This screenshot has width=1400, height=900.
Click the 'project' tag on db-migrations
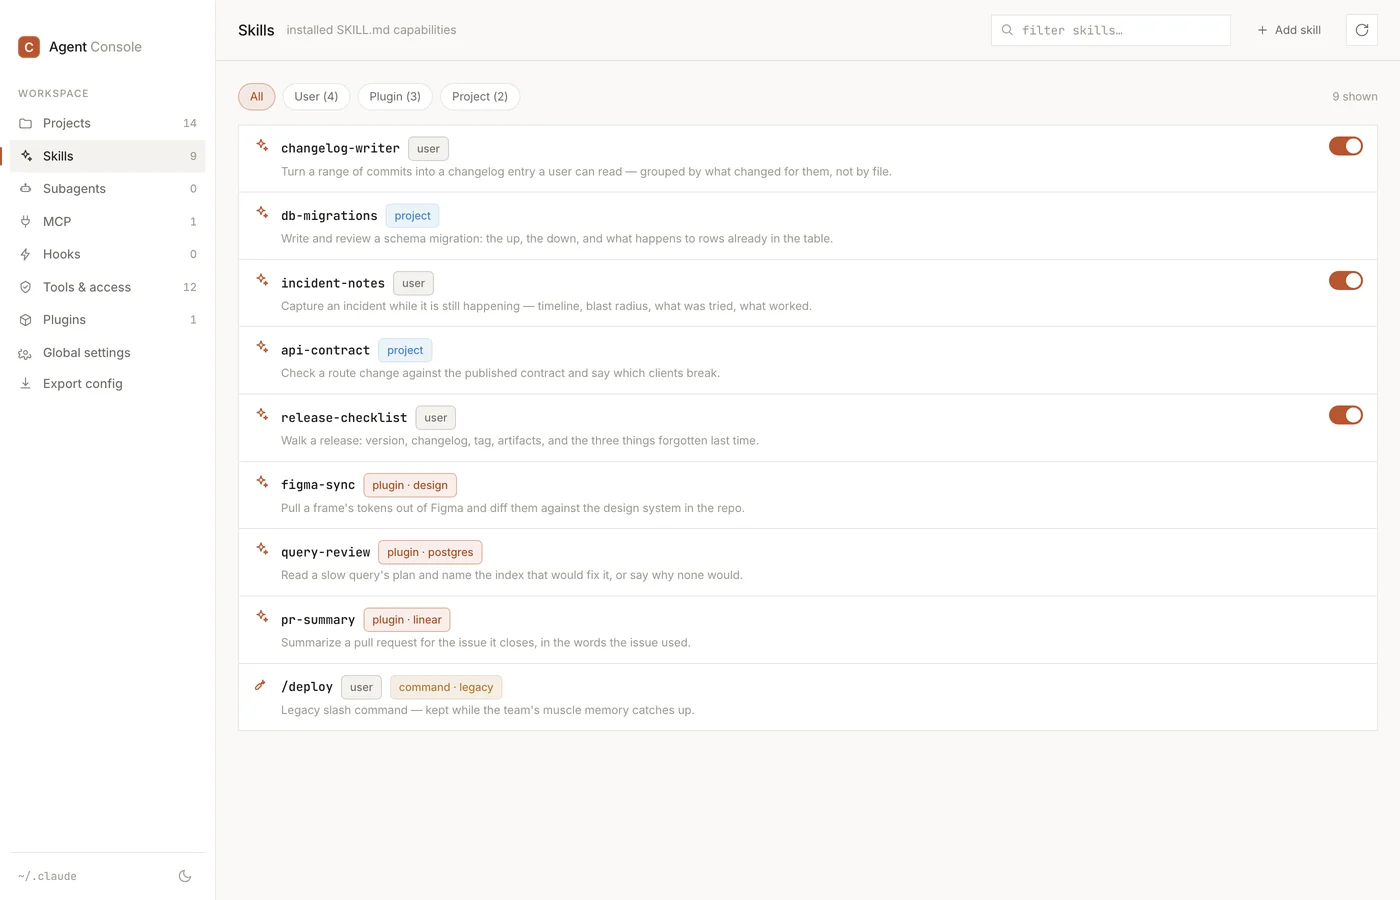click(412, 216)
